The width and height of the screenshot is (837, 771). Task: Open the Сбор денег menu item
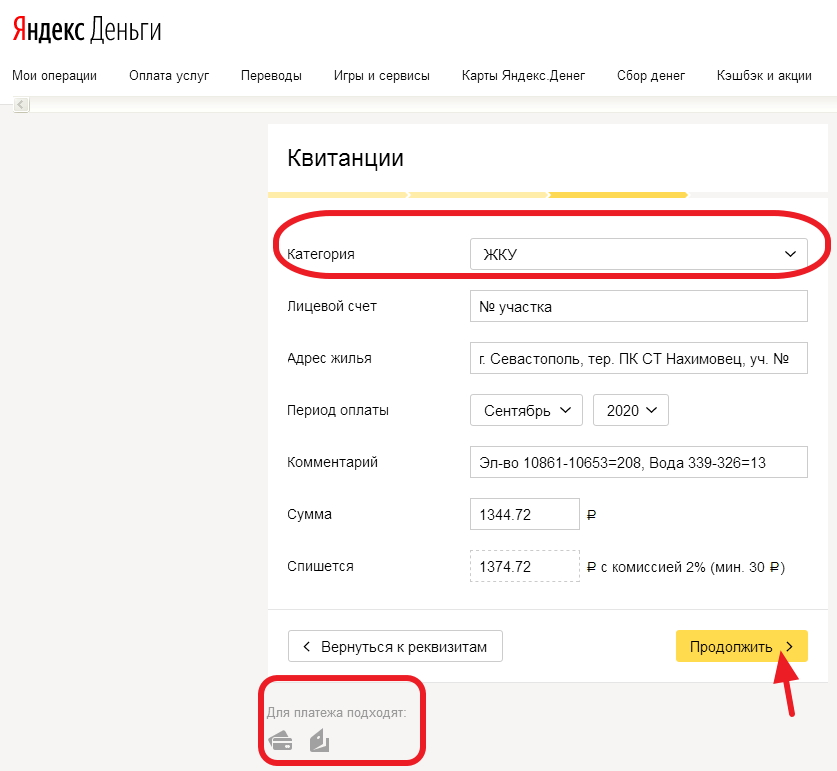(x=651, y=75)
